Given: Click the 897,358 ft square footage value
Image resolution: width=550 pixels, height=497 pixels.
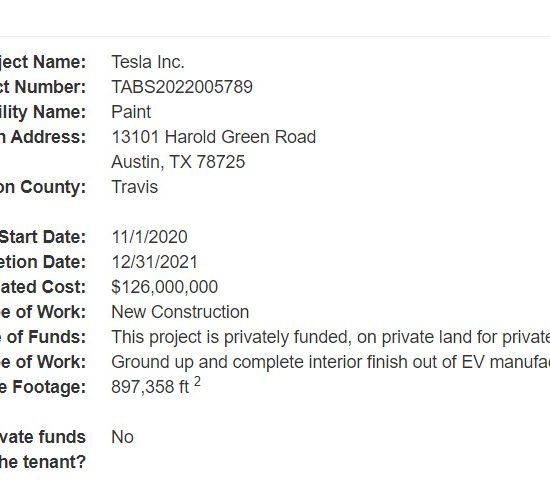Looking at the screenshot, I should click(156, 385).
